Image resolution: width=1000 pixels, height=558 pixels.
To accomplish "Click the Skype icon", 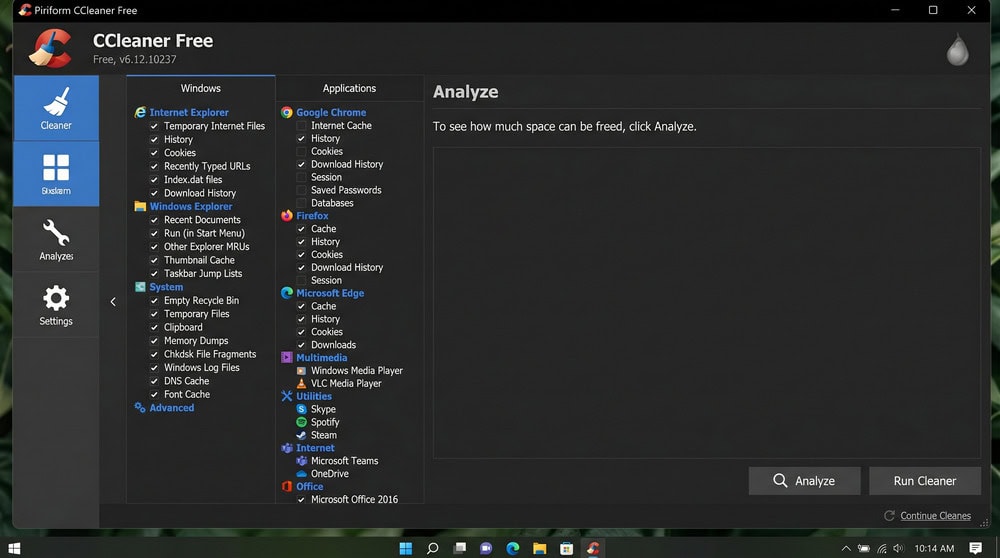I will tap(302, 409).
